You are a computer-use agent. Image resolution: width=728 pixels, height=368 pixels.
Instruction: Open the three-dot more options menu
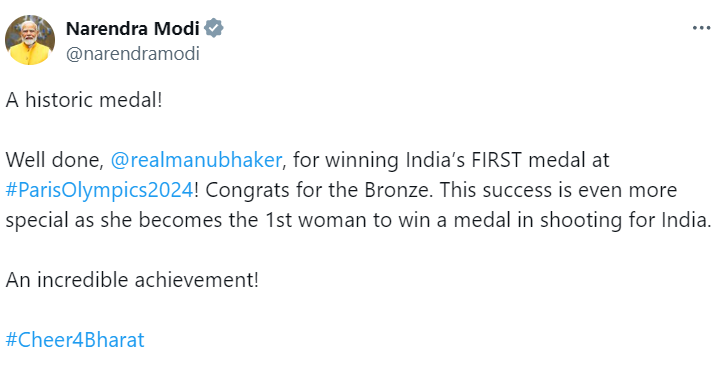pos(701,28)
